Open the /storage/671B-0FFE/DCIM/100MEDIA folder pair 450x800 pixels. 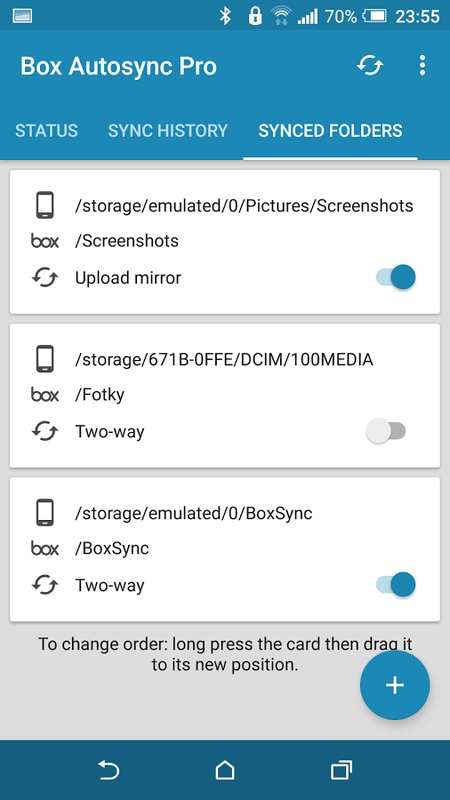pyautogui.click(x=225, y=395)
